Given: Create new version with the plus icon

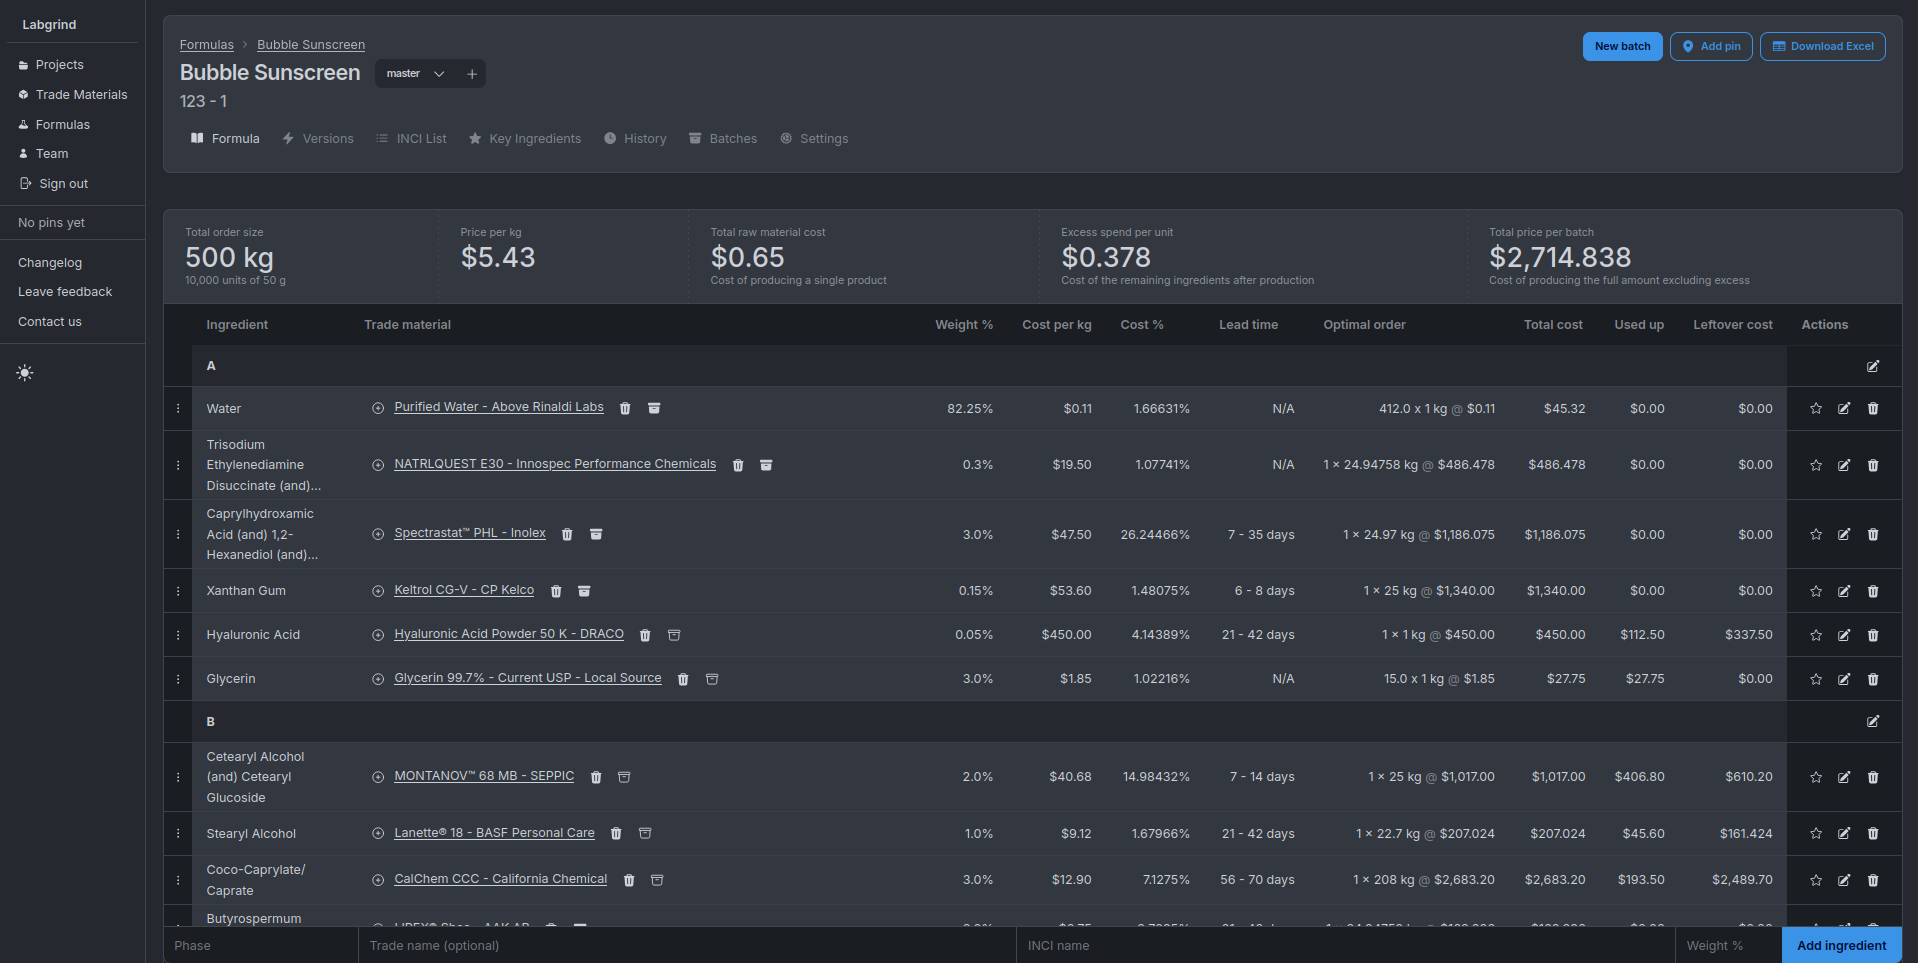Looking at the screenshot, I should pyautogui.click(x=471, y=73).
